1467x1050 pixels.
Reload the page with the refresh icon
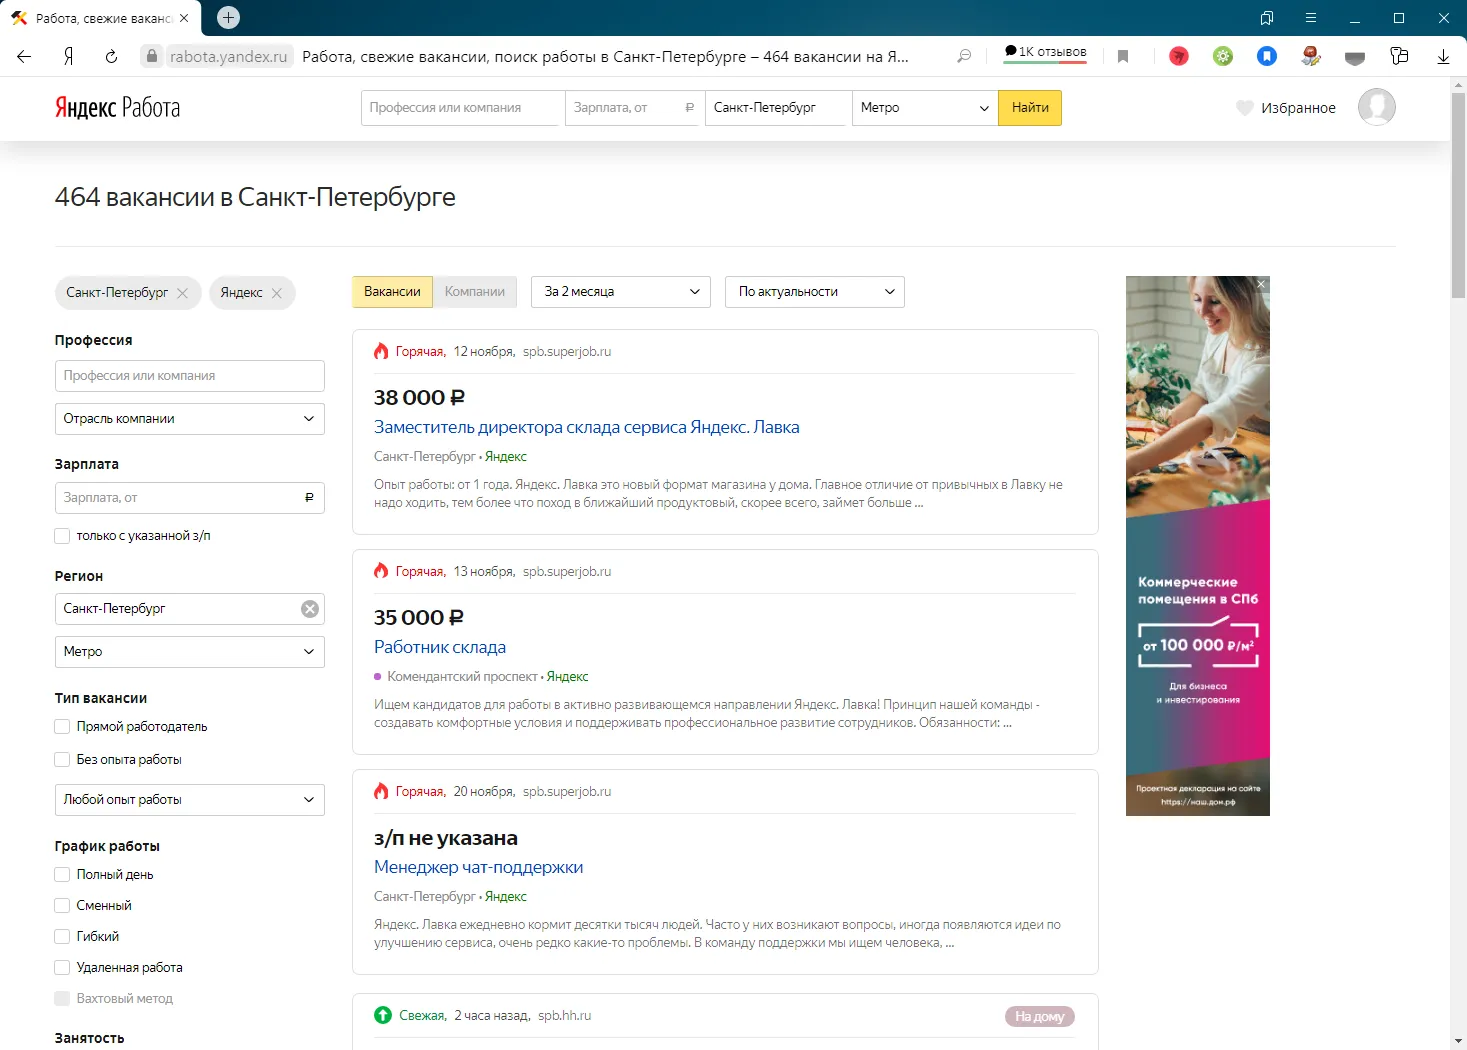[x=111, y=57]
